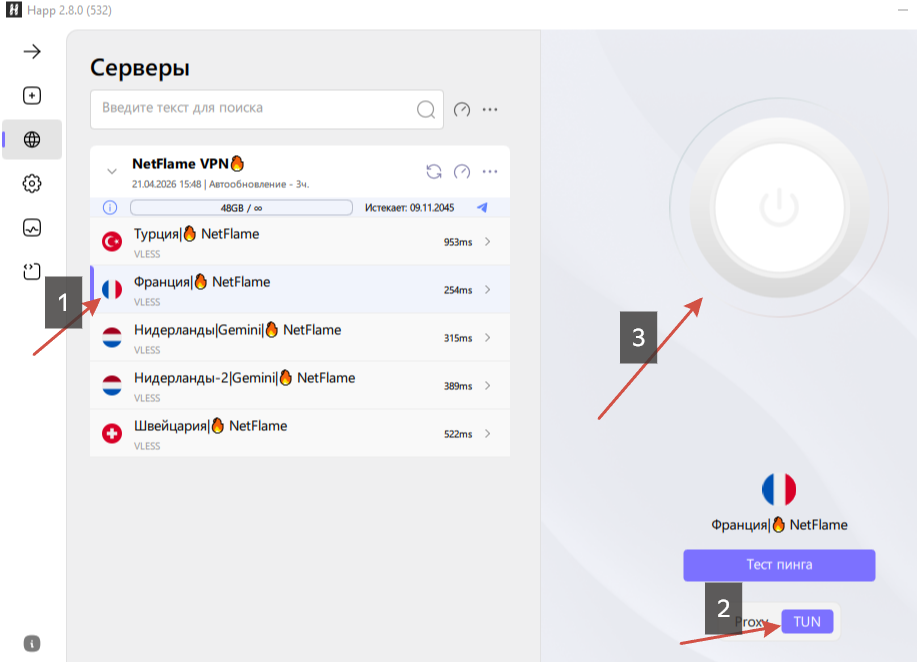The image size is (917, 662).
Task: Open the Telegram paper plane icon
Action: [482, 208]
